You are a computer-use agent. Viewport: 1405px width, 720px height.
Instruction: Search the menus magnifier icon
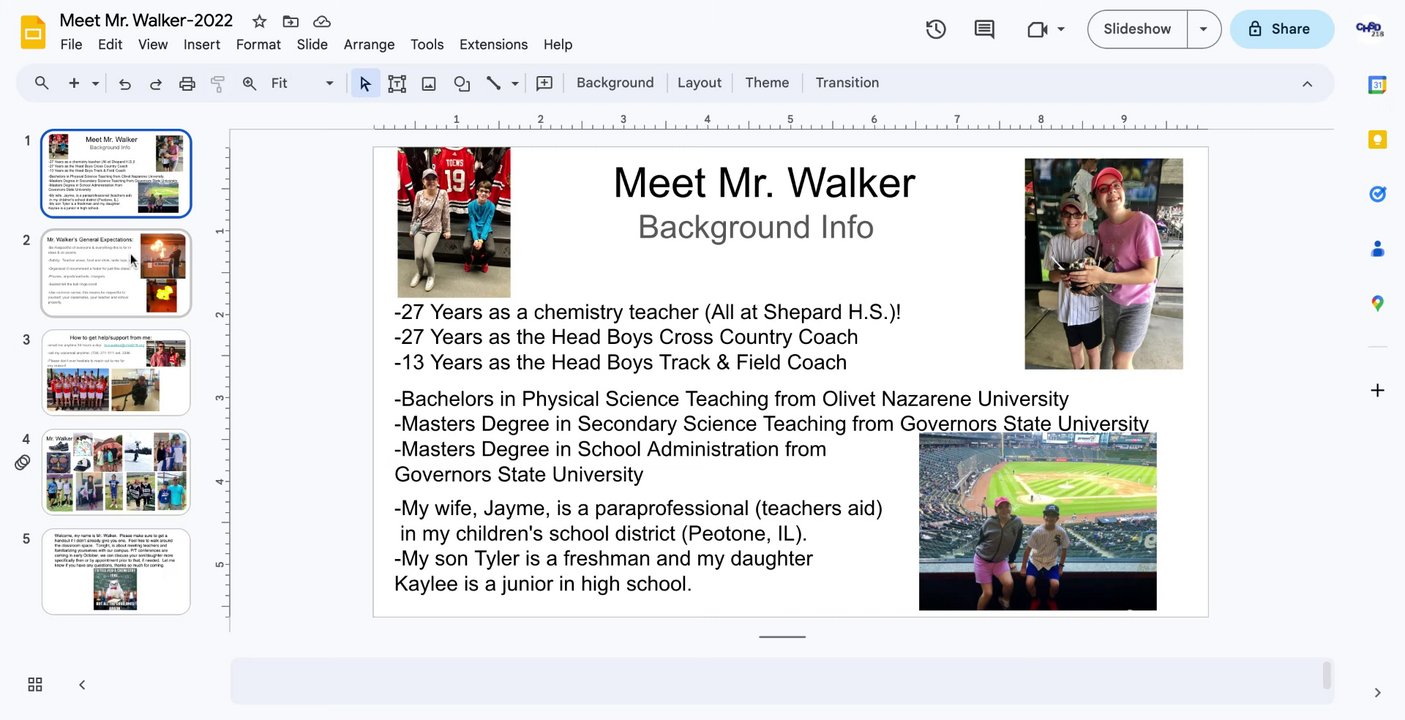[42, 83]
